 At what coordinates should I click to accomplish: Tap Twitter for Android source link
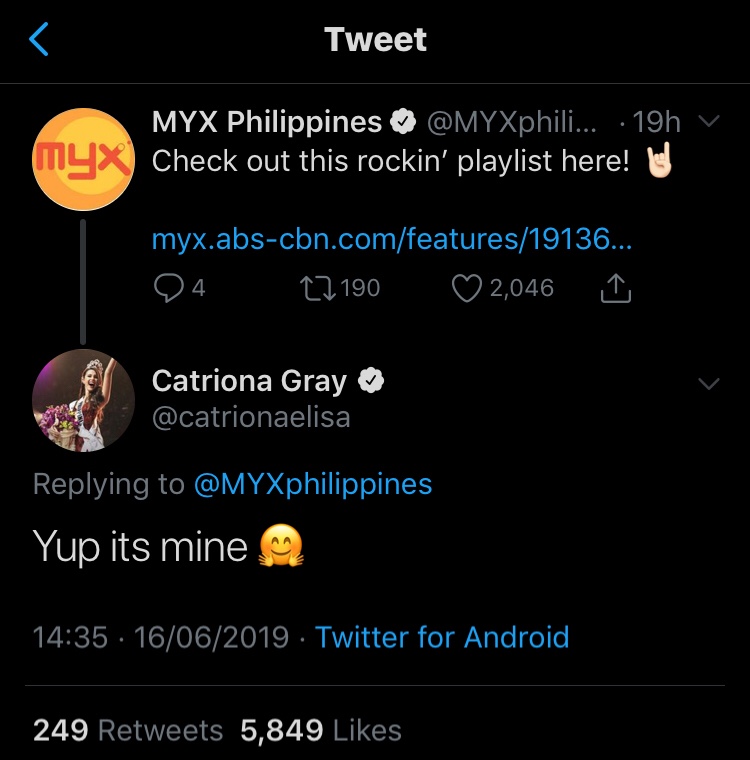[x=442, y=637]
